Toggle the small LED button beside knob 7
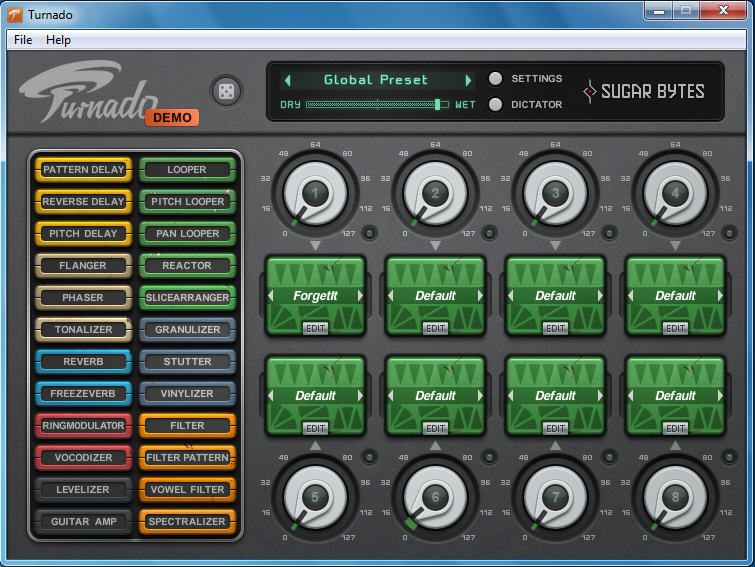 pos(609,457)
